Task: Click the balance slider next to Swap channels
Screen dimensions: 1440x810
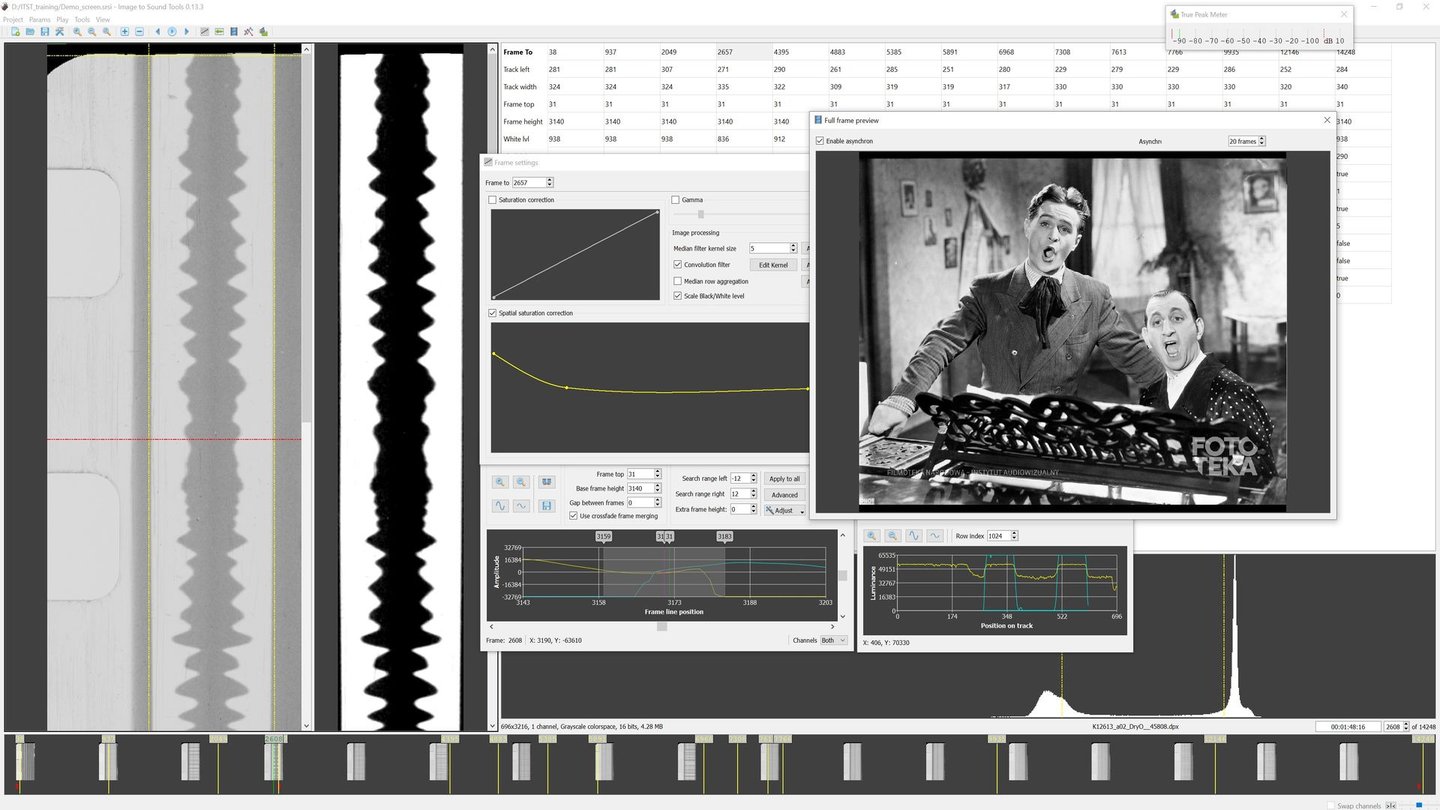Action: click(x=1419, y=805)
